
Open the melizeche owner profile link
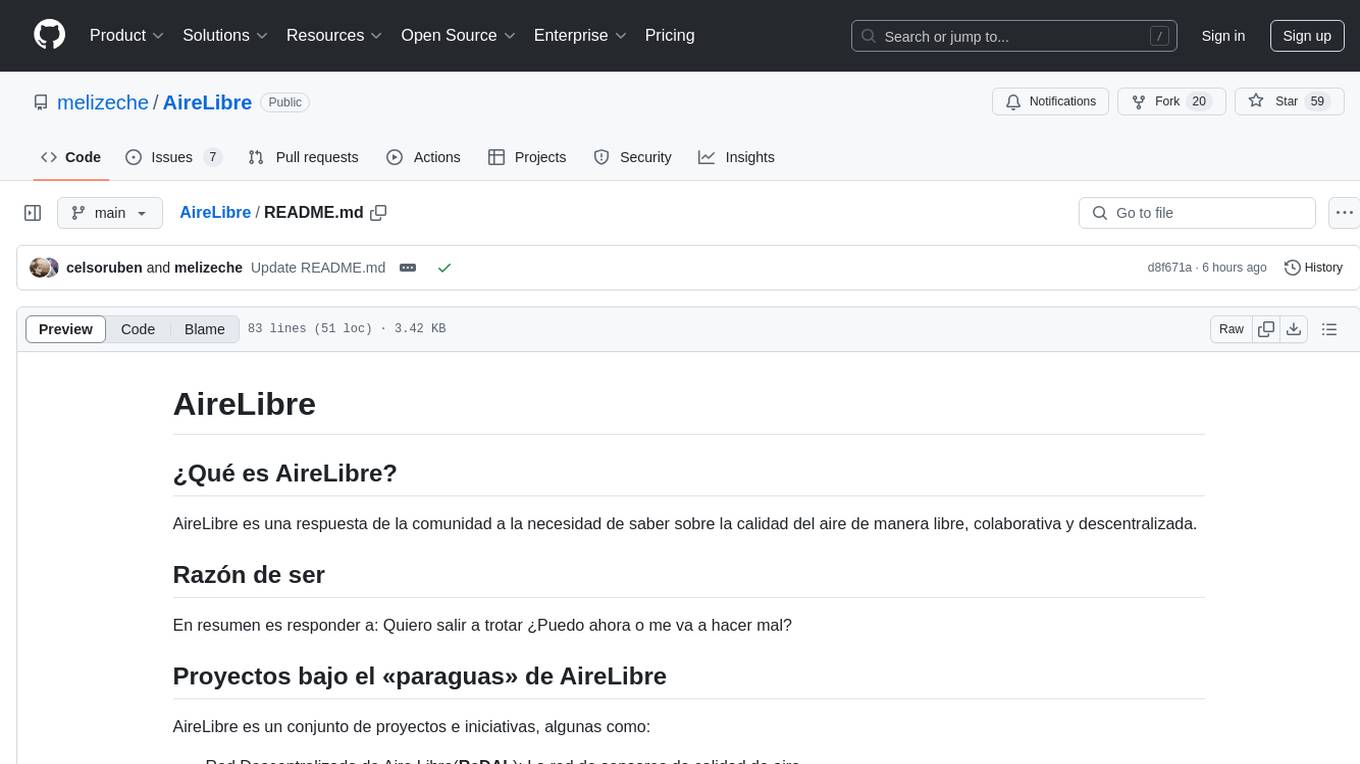pyautogui.click(x=103, y=102)
